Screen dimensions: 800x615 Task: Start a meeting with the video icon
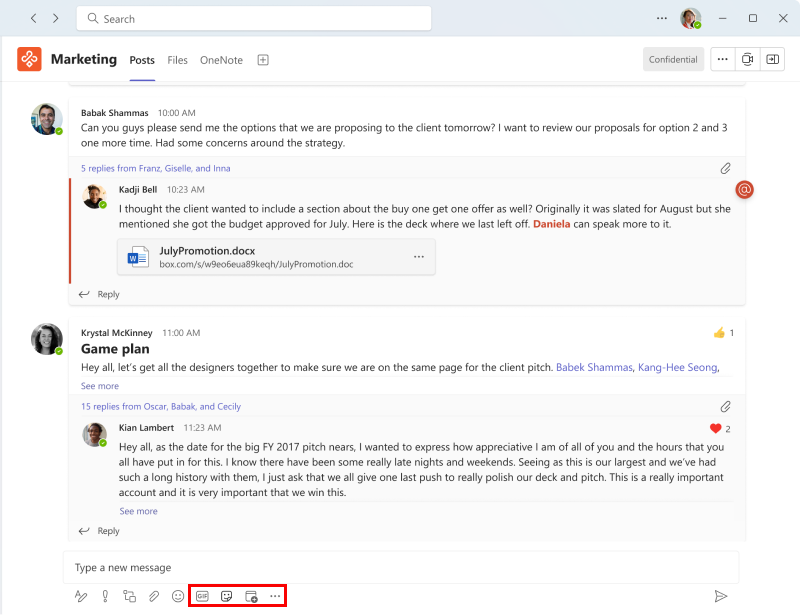[747, 59]
